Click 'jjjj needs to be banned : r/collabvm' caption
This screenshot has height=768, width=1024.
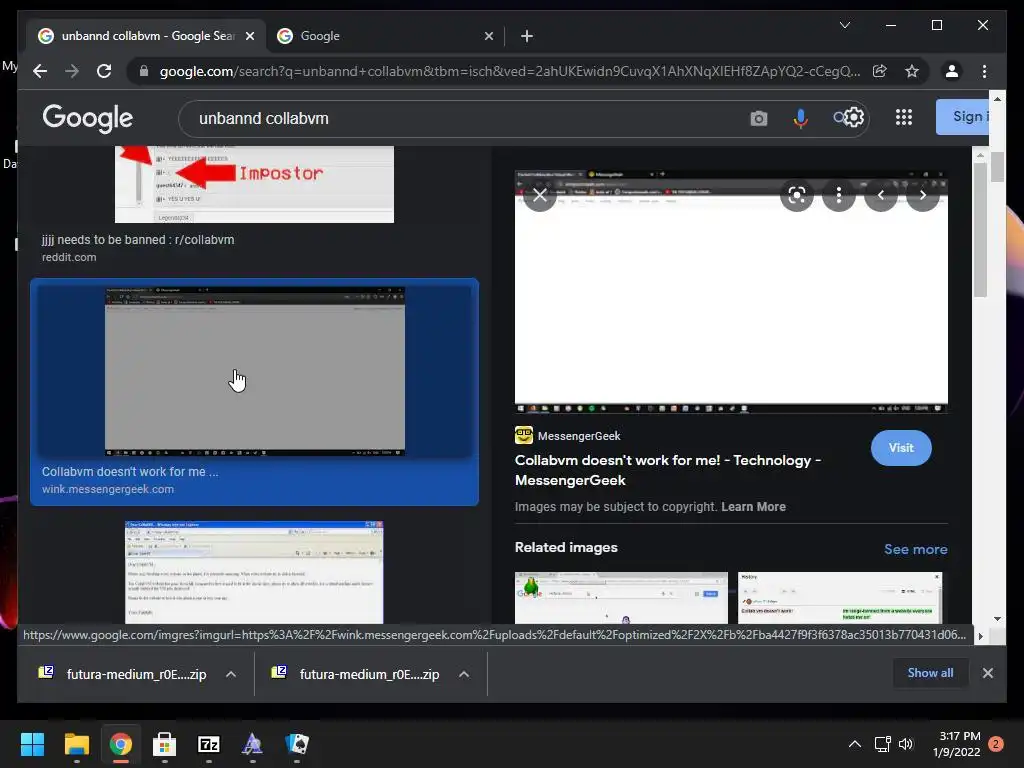pyautogui.click(x=138, y=240)
